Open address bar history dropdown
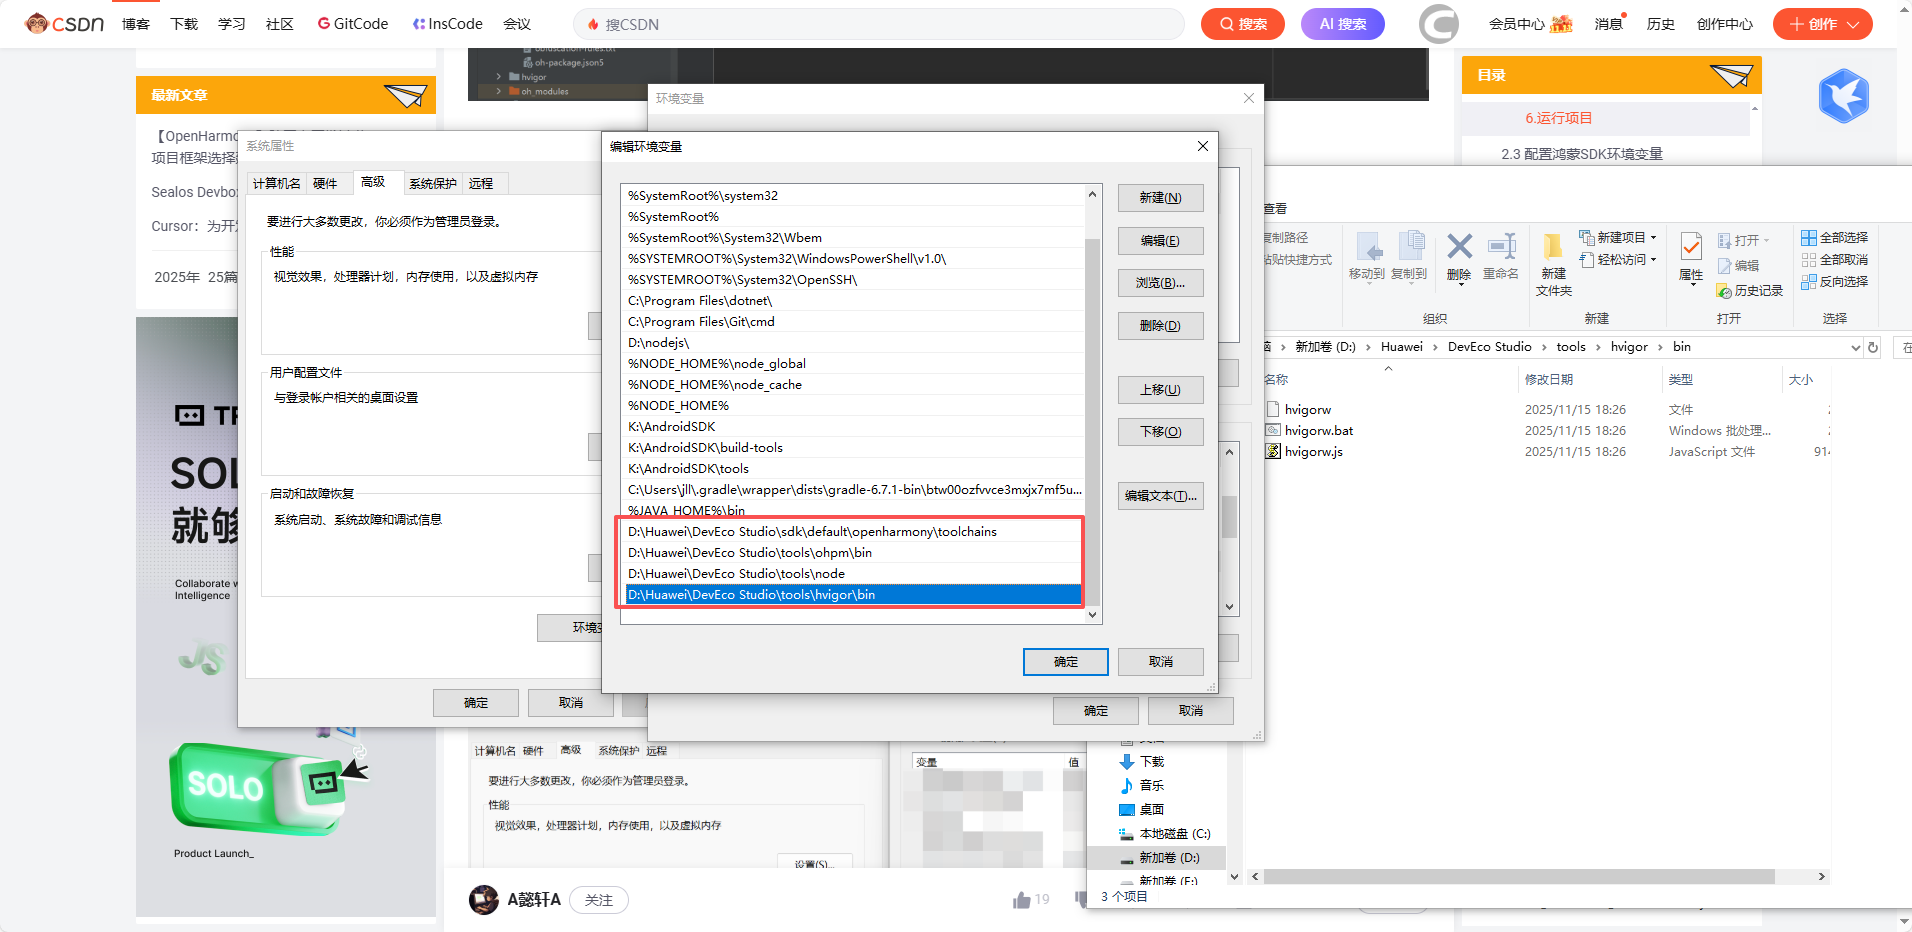 click(x=1856, y=348)
